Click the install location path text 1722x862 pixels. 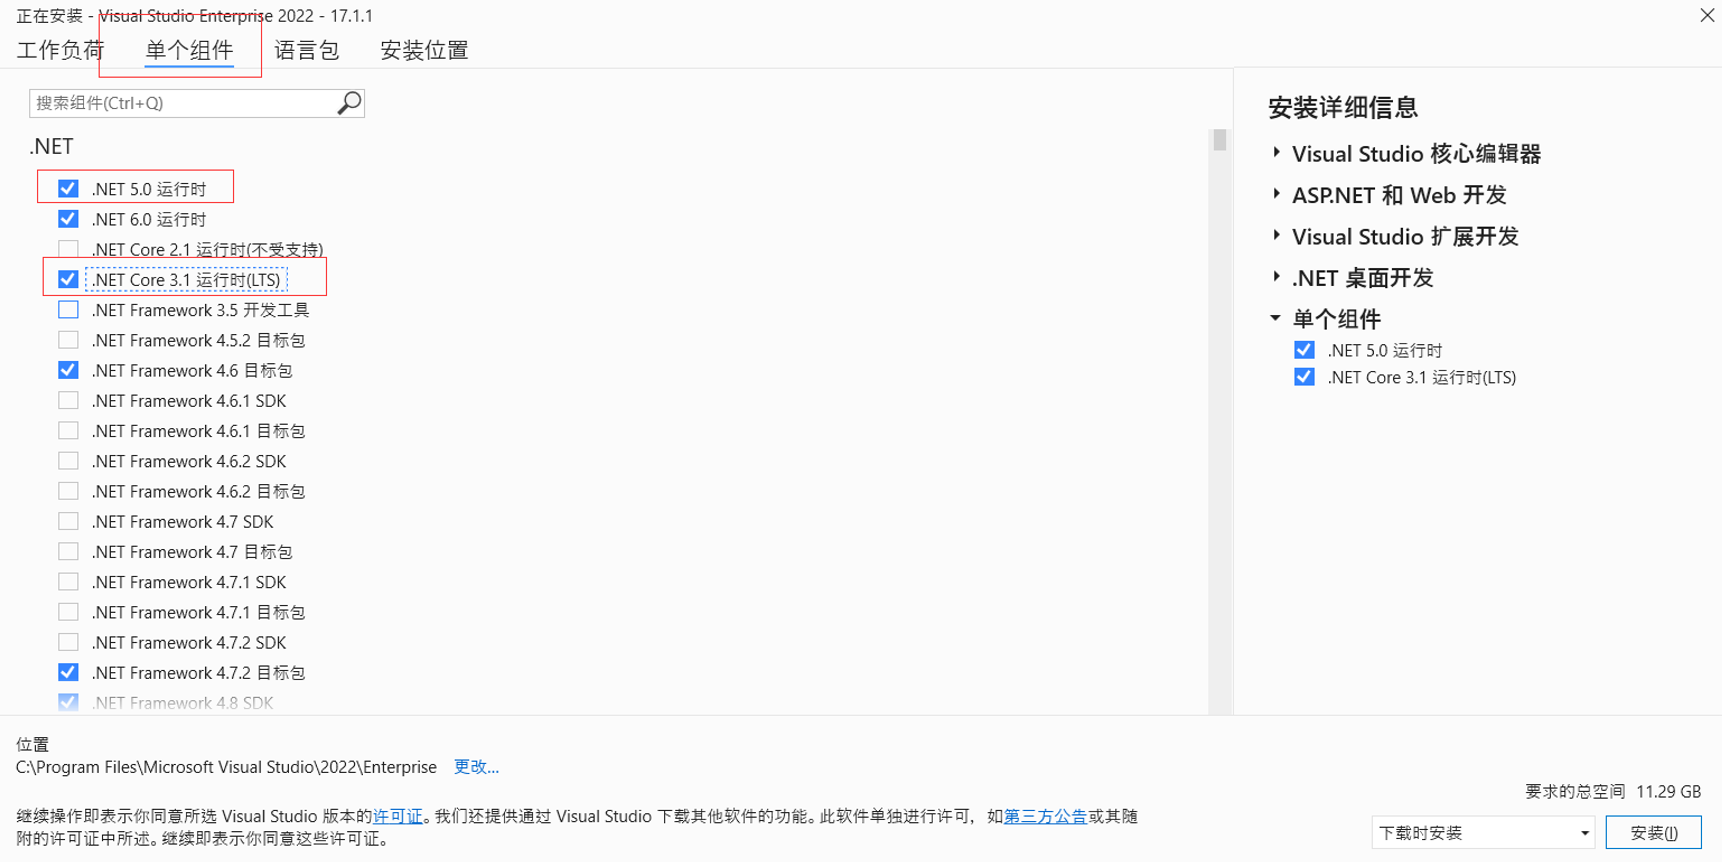(x=226, y=767)
